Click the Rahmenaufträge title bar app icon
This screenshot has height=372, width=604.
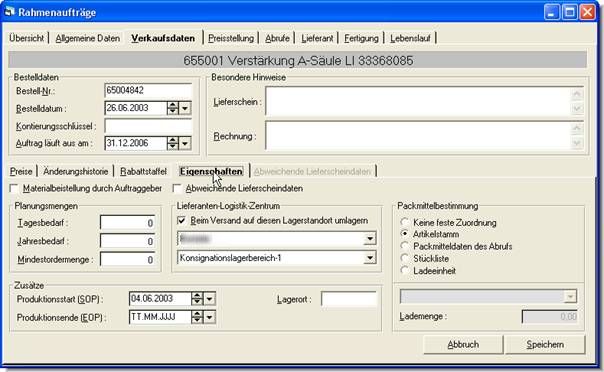pos(9,12)
